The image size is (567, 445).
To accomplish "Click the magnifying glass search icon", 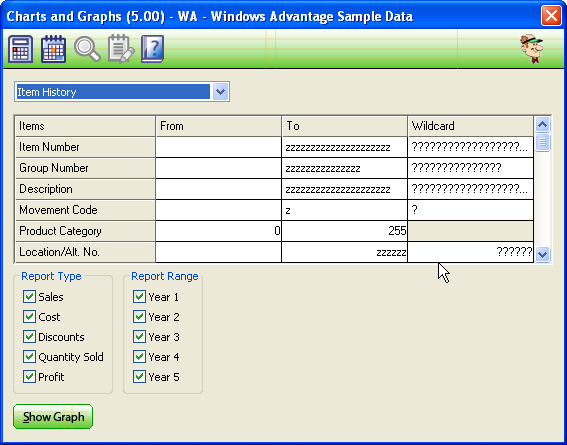I will (87, 49).
